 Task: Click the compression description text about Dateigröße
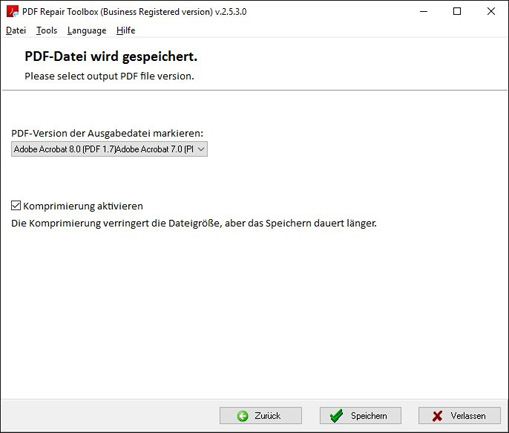click(194, 223)
